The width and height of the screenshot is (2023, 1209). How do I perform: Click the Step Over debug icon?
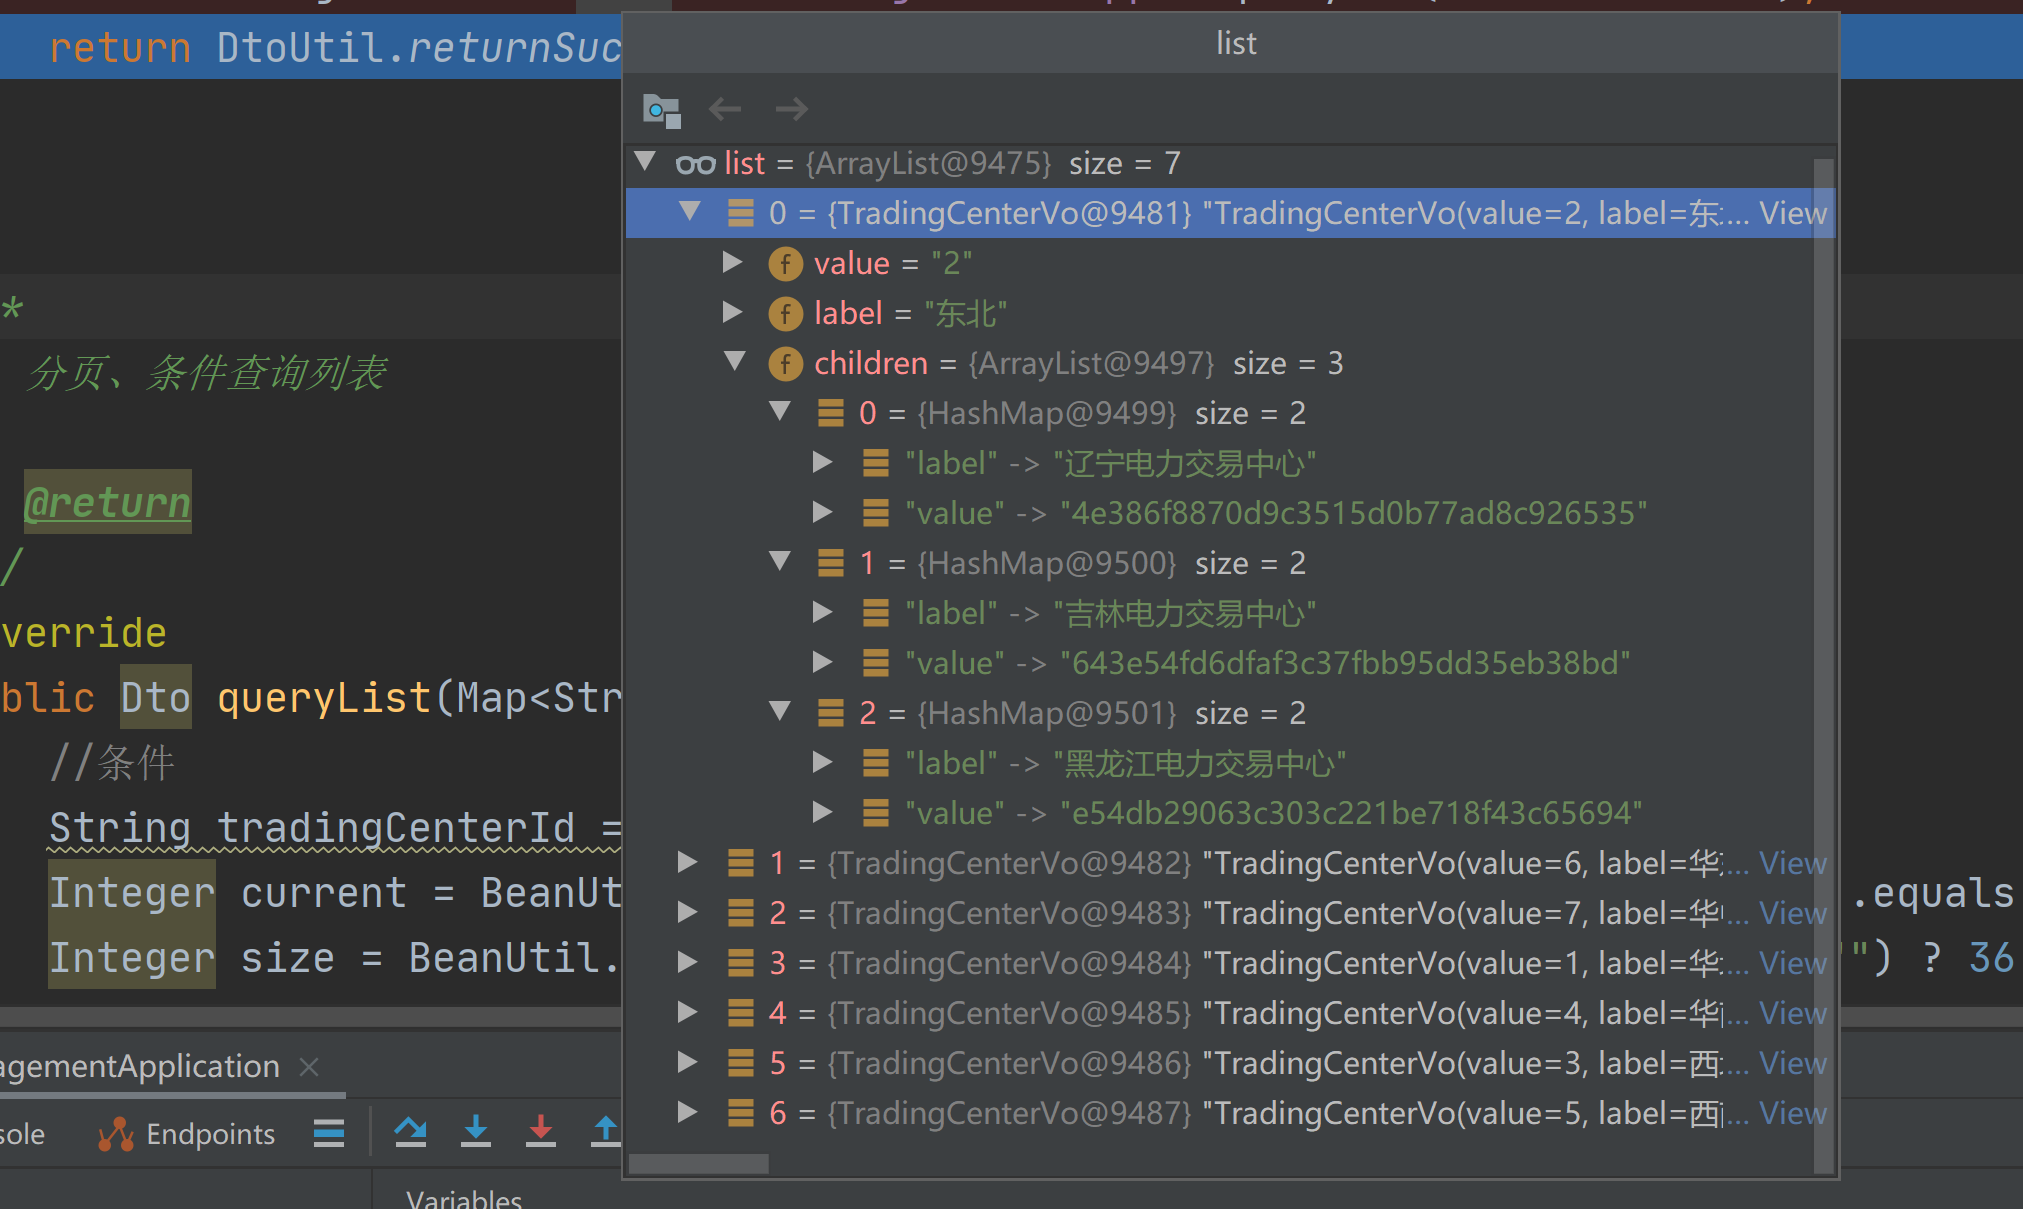tap(410, 1131)
